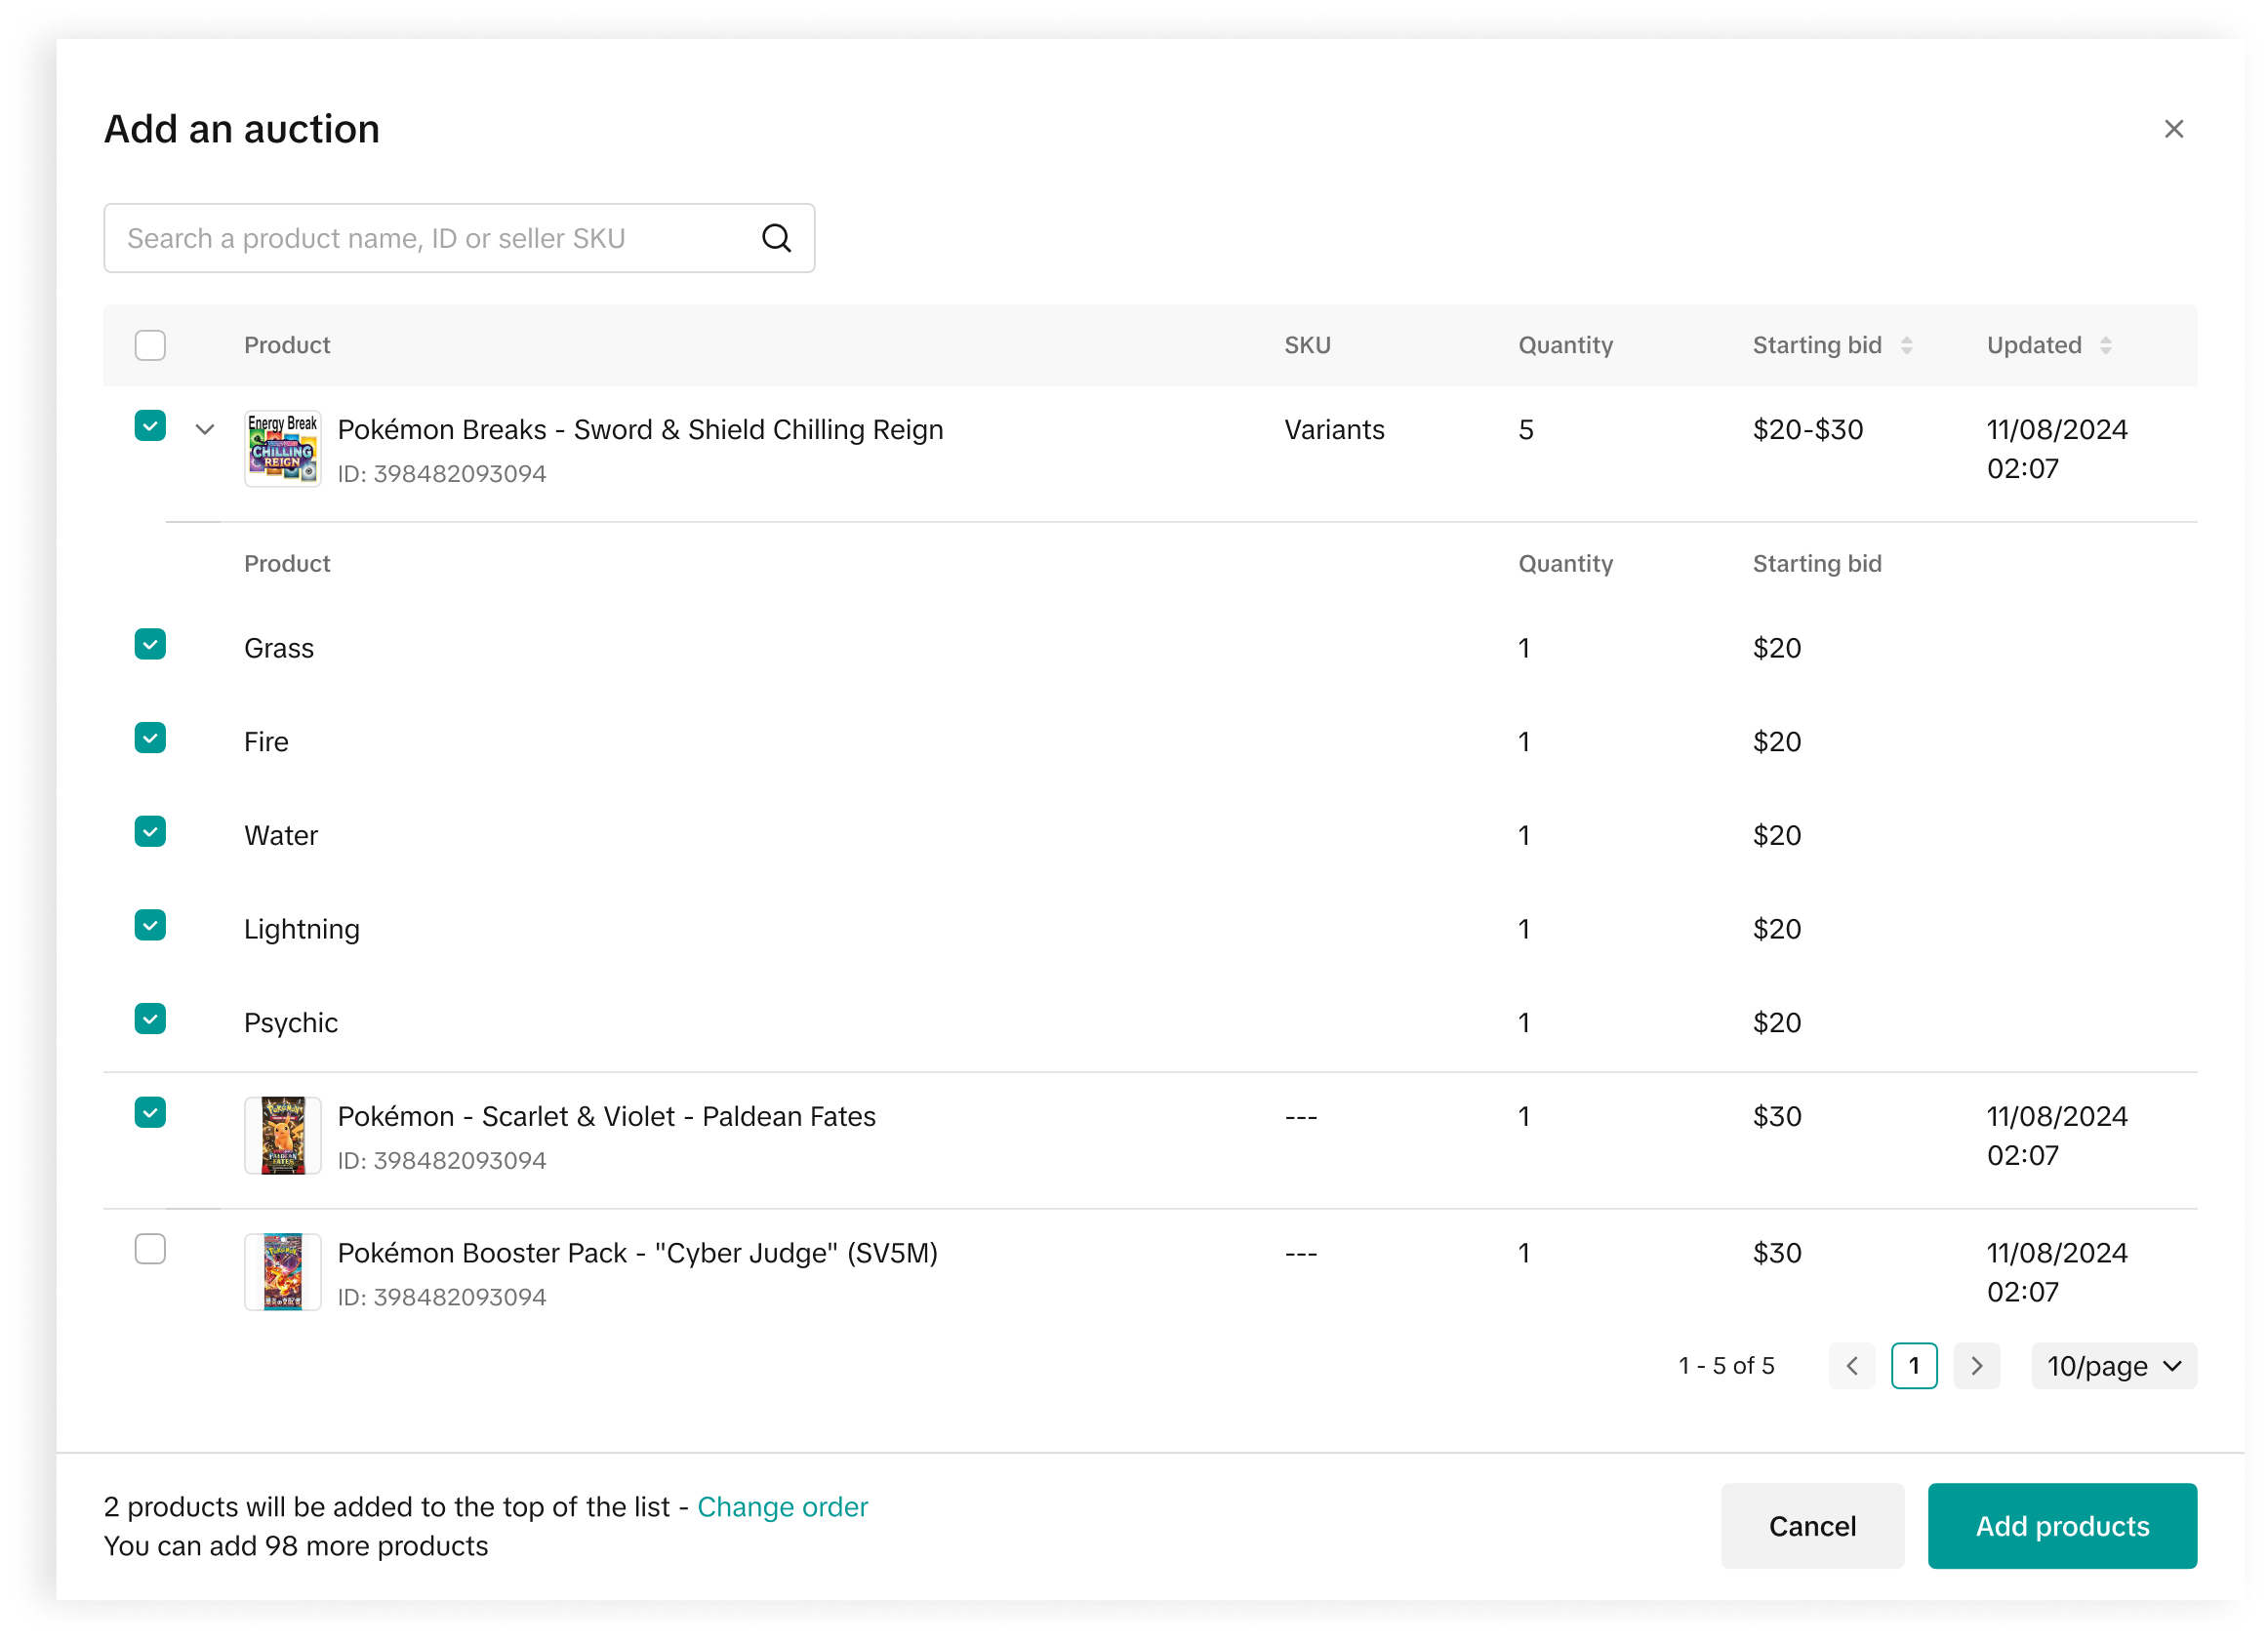
Task: Select page 1 in pagination
Action: (x=1913, y=1366)
